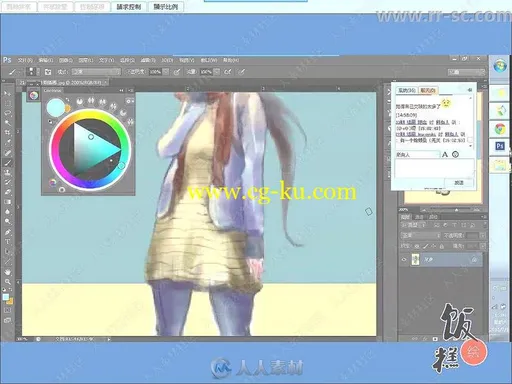Toggle visibility eye of the layer
512x384 pixels.
click(x=404, y=259)
